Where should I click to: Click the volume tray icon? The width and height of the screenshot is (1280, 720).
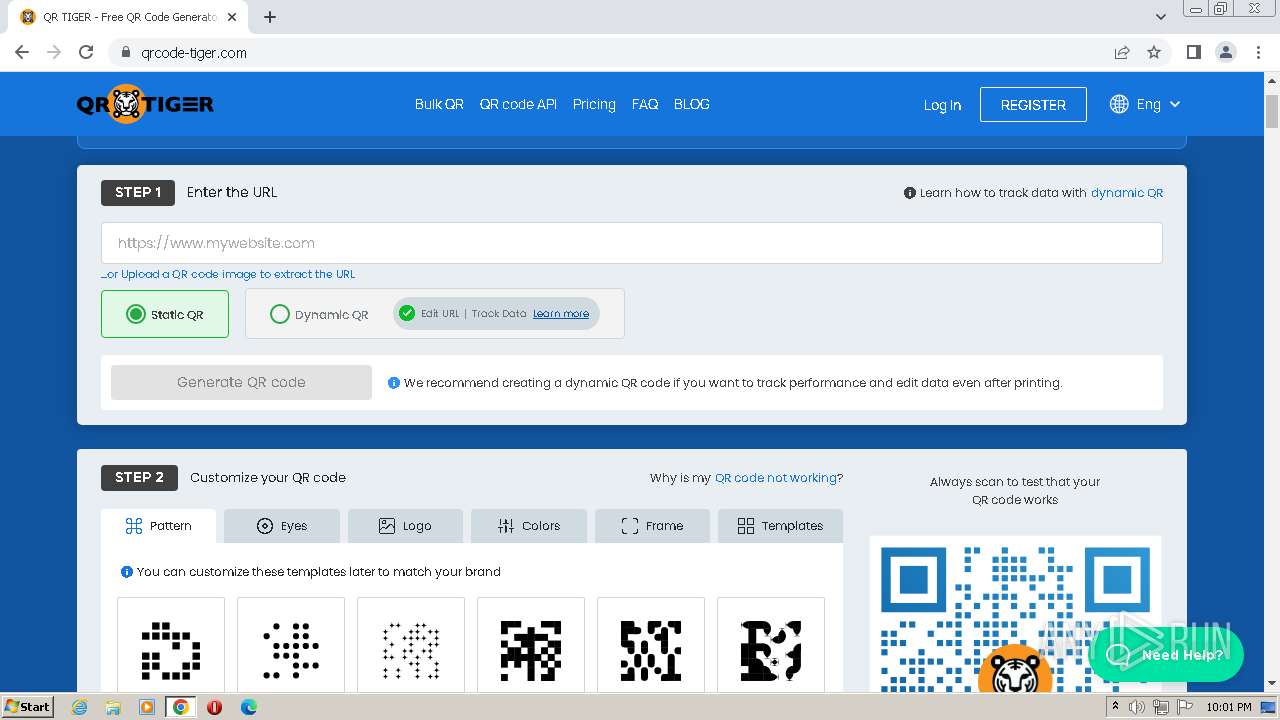click(1137, 707)
